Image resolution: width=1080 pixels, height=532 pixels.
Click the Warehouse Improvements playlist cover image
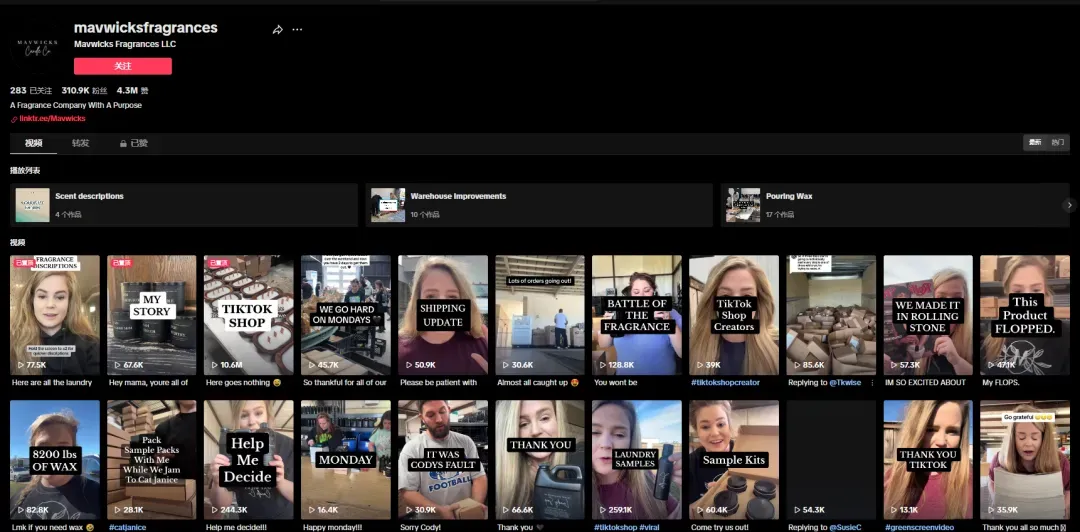click(388, 205)
